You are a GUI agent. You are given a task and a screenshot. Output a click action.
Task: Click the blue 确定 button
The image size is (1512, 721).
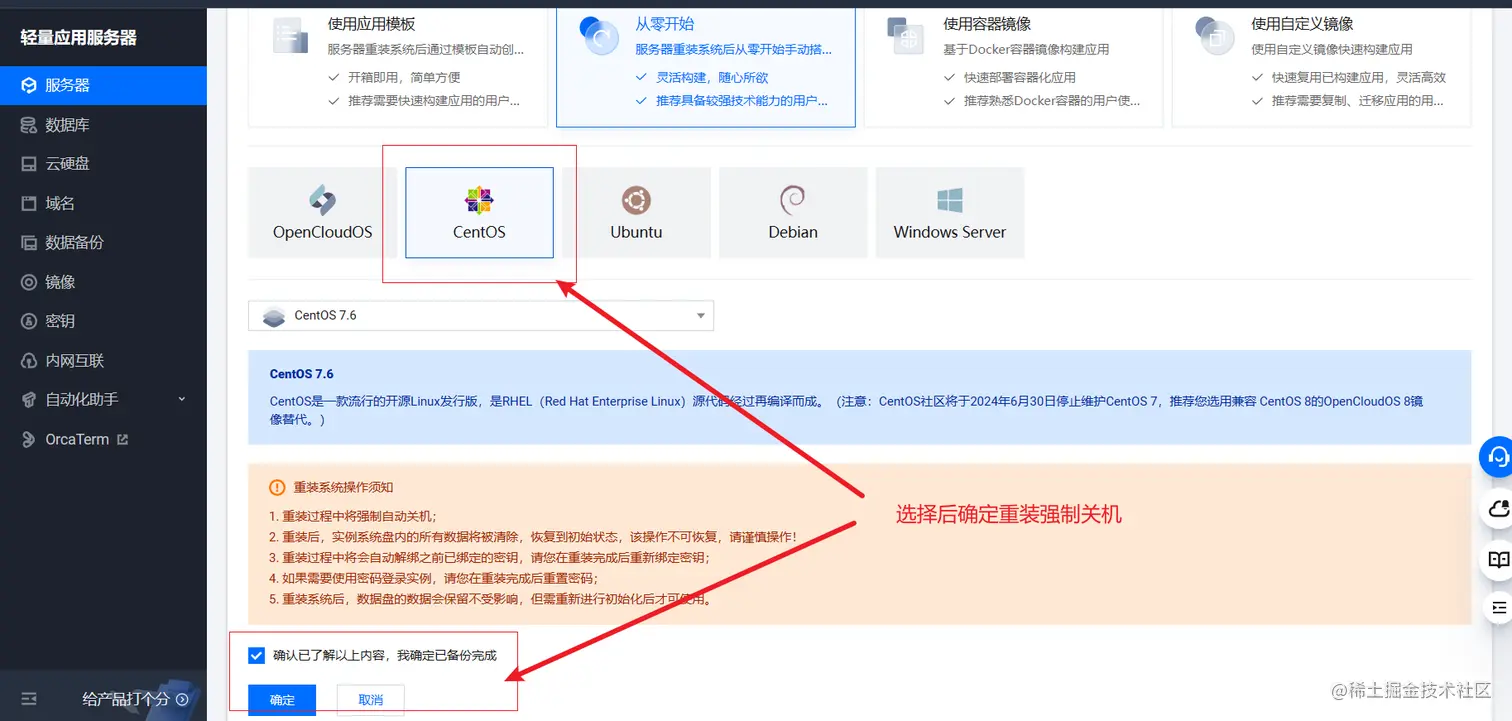tap(282, 700)
